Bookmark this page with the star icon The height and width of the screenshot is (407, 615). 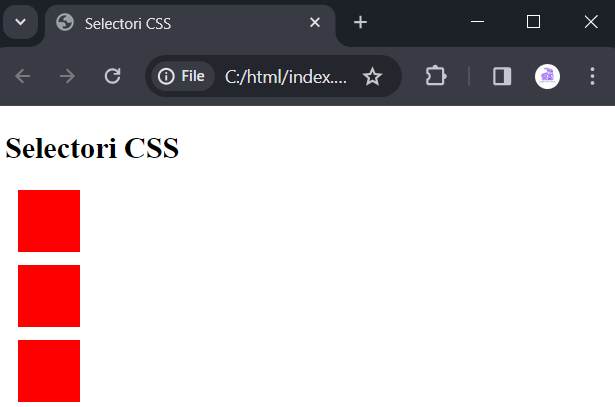click(372, 76)
